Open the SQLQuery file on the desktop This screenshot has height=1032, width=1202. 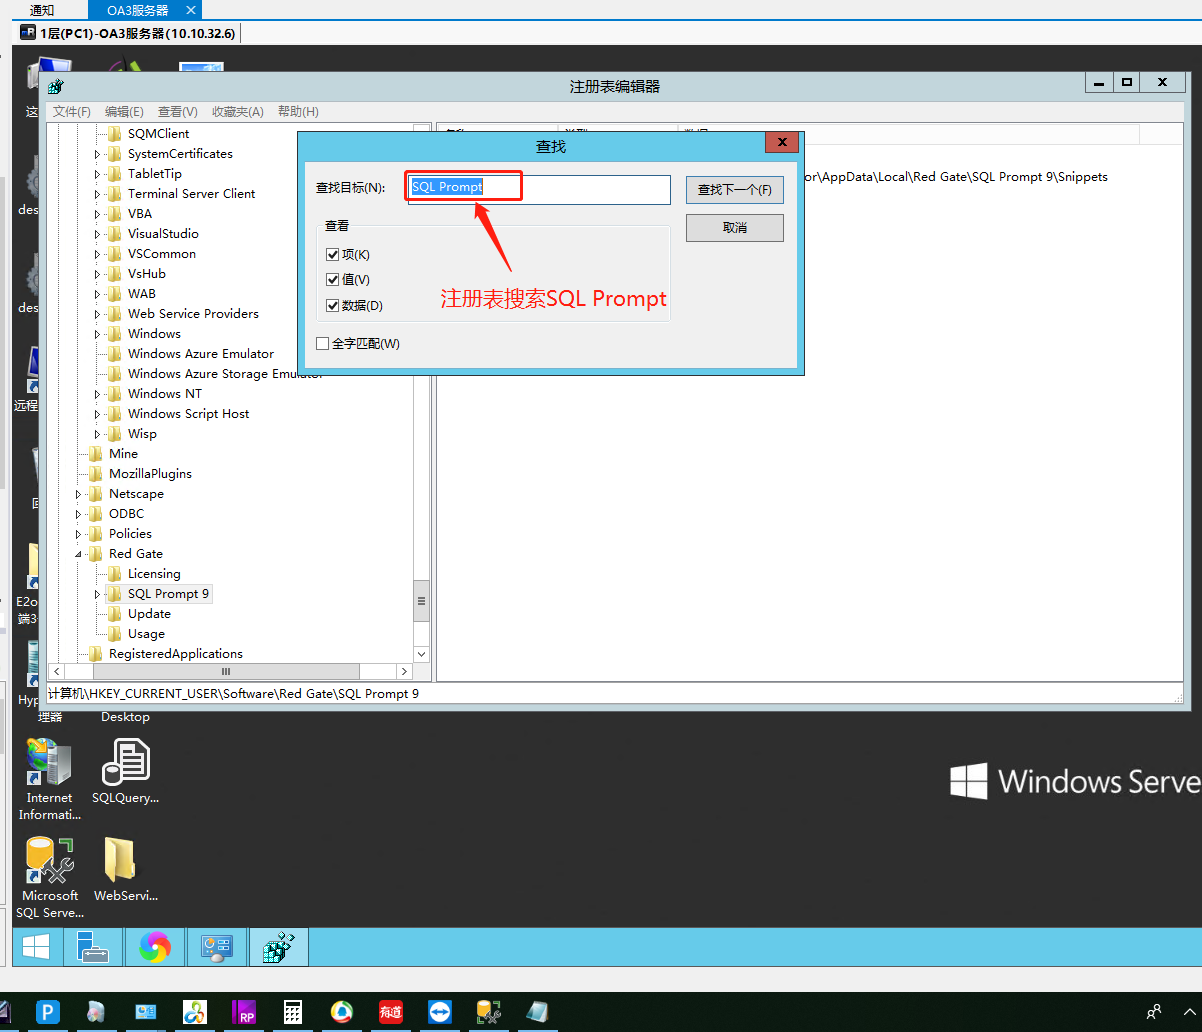[x=126, y=771]
